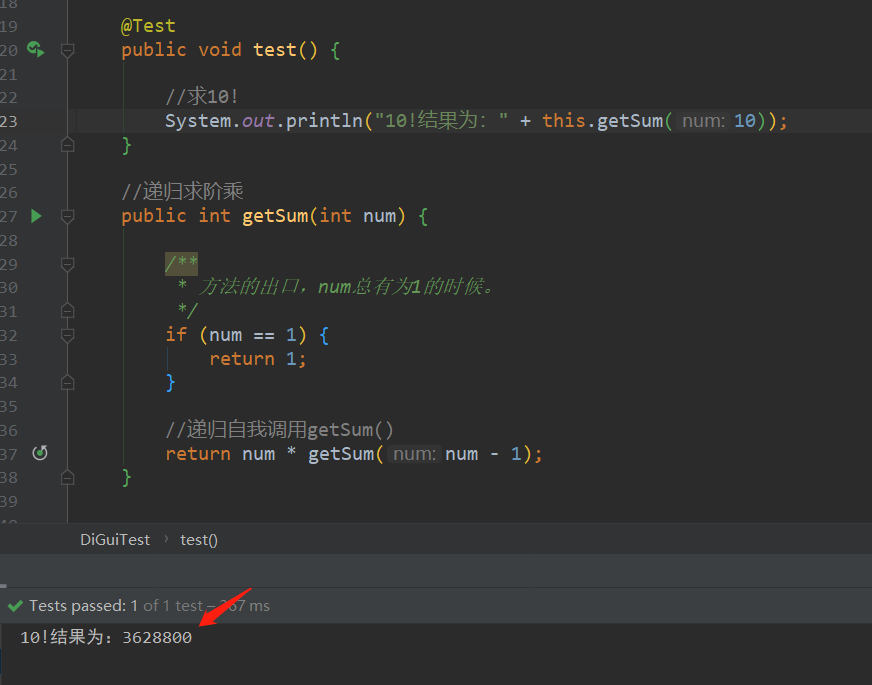Screen dimensions: 872x685
Task: Click line number 37 in the gutter
Action: tap(9, 454)
